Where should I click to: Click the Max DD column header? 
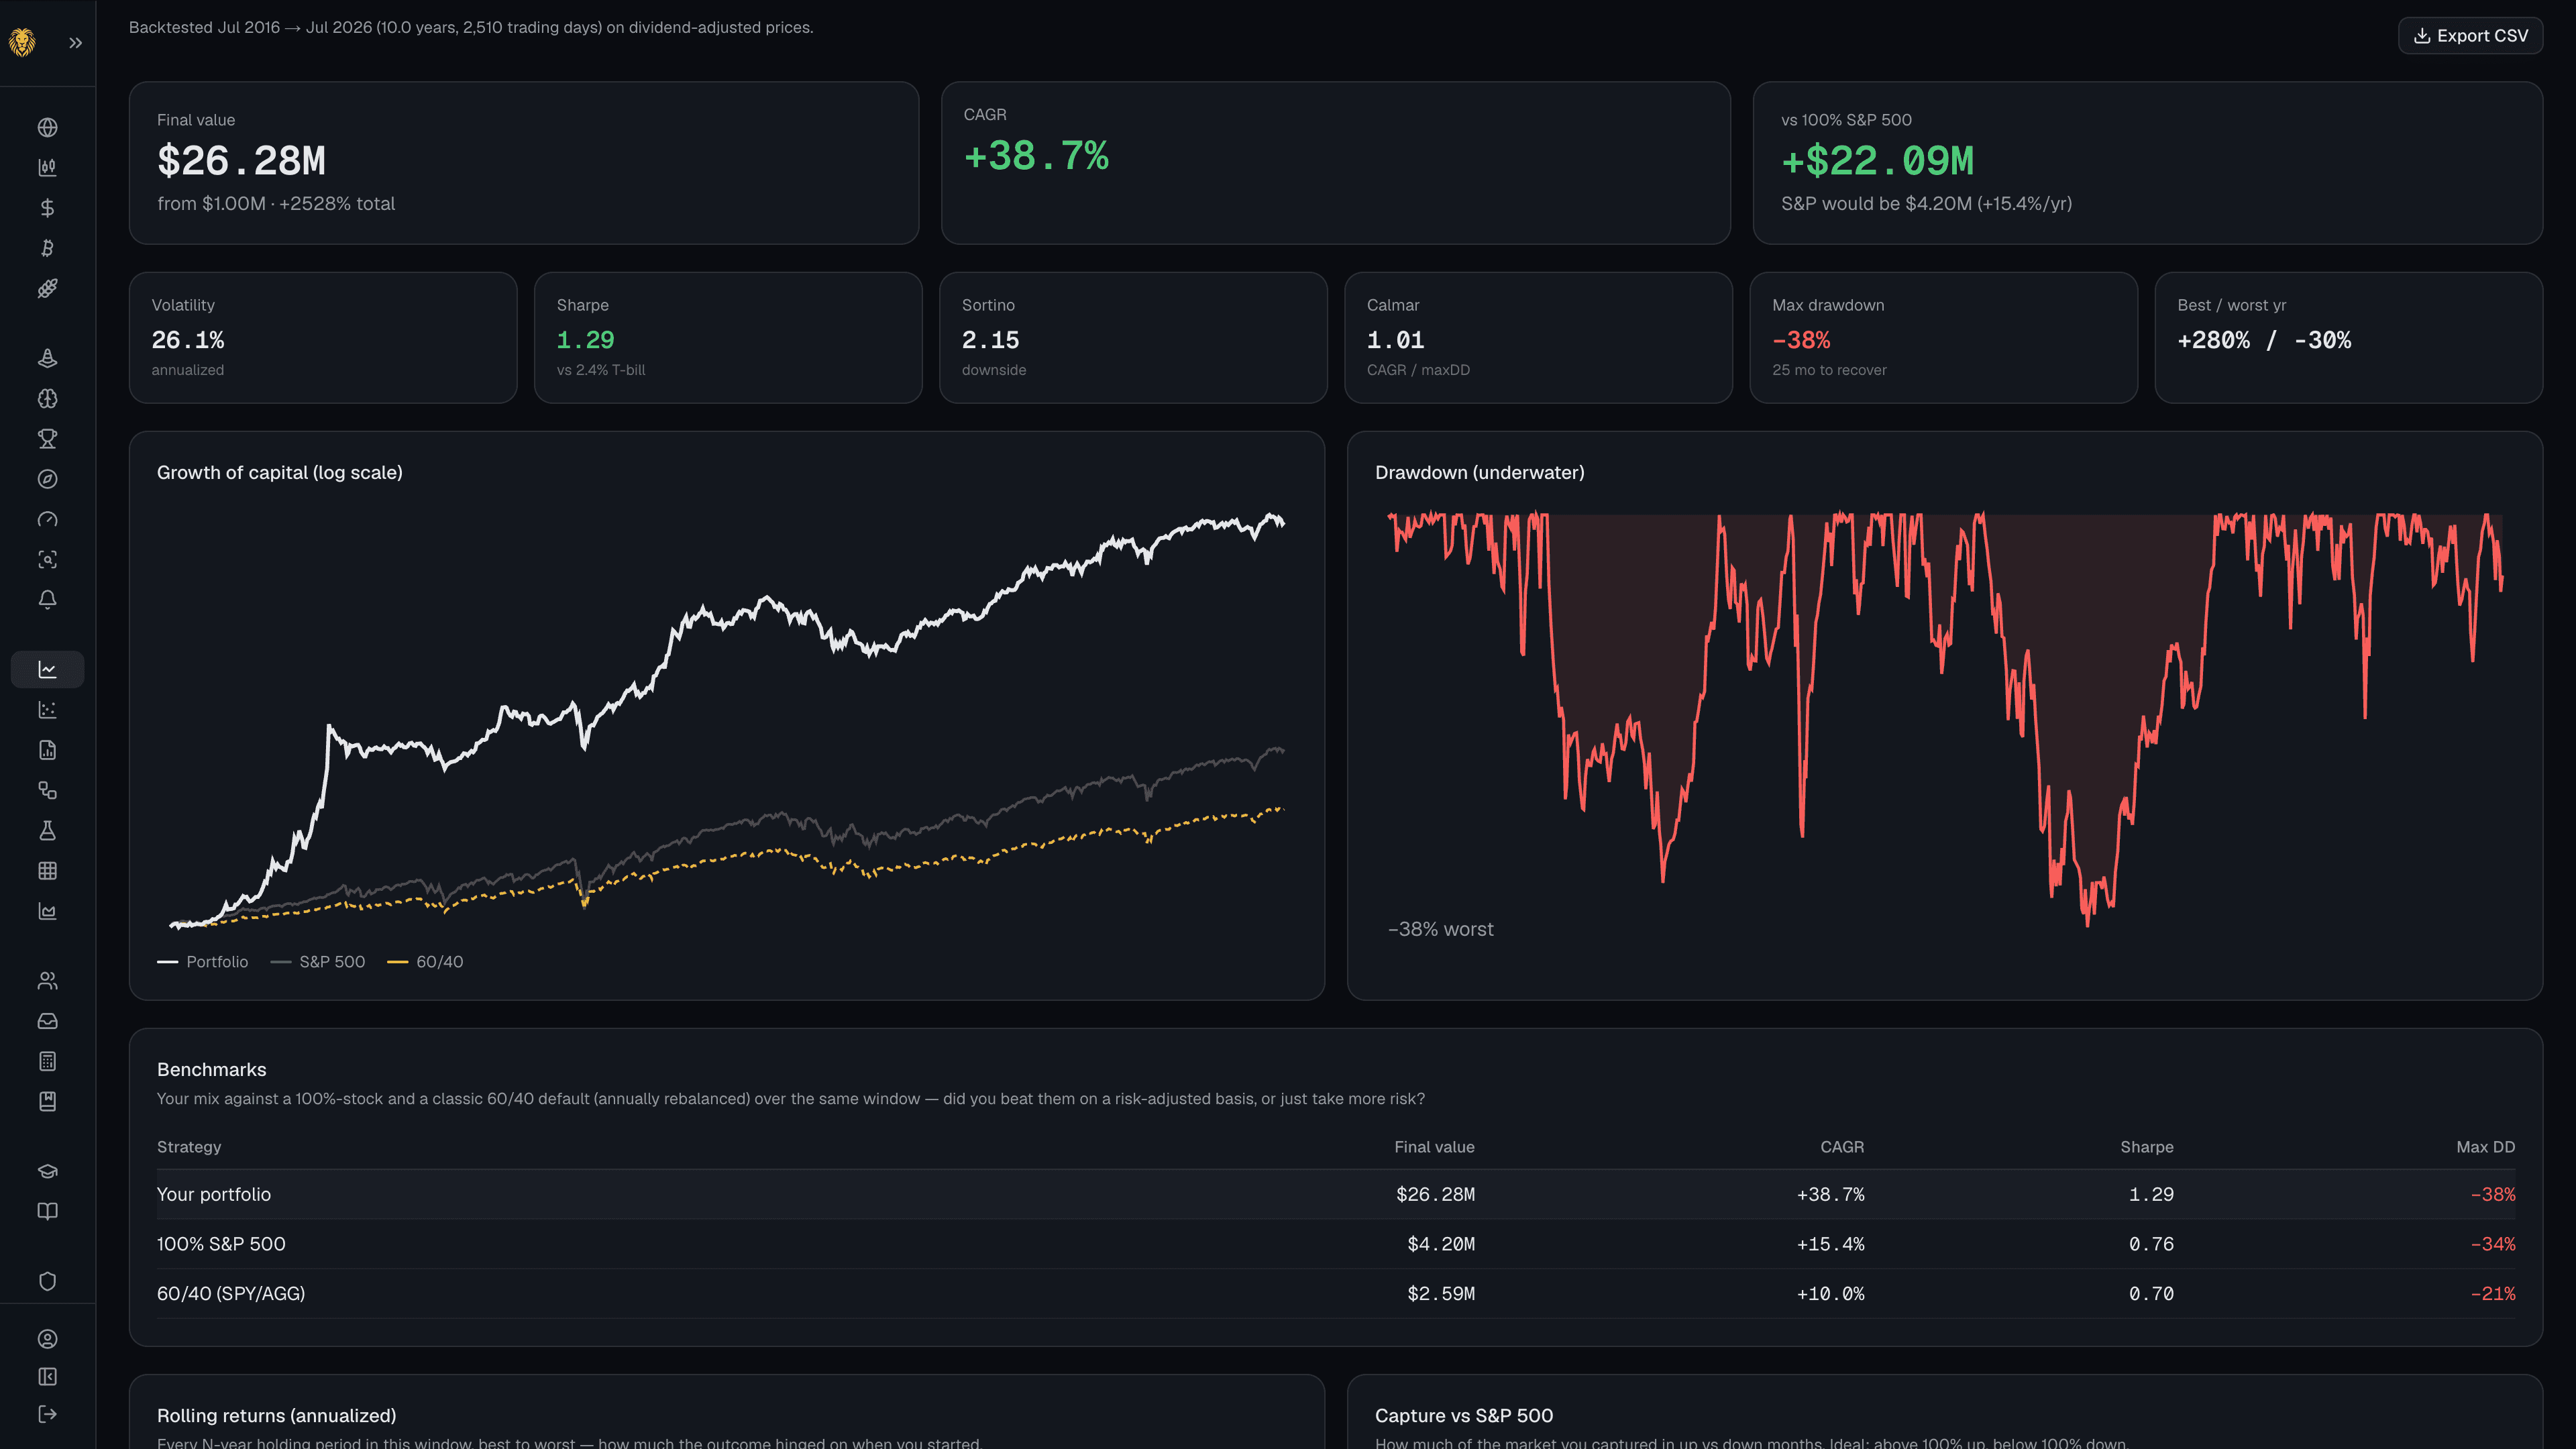tap(2486, 1147)
